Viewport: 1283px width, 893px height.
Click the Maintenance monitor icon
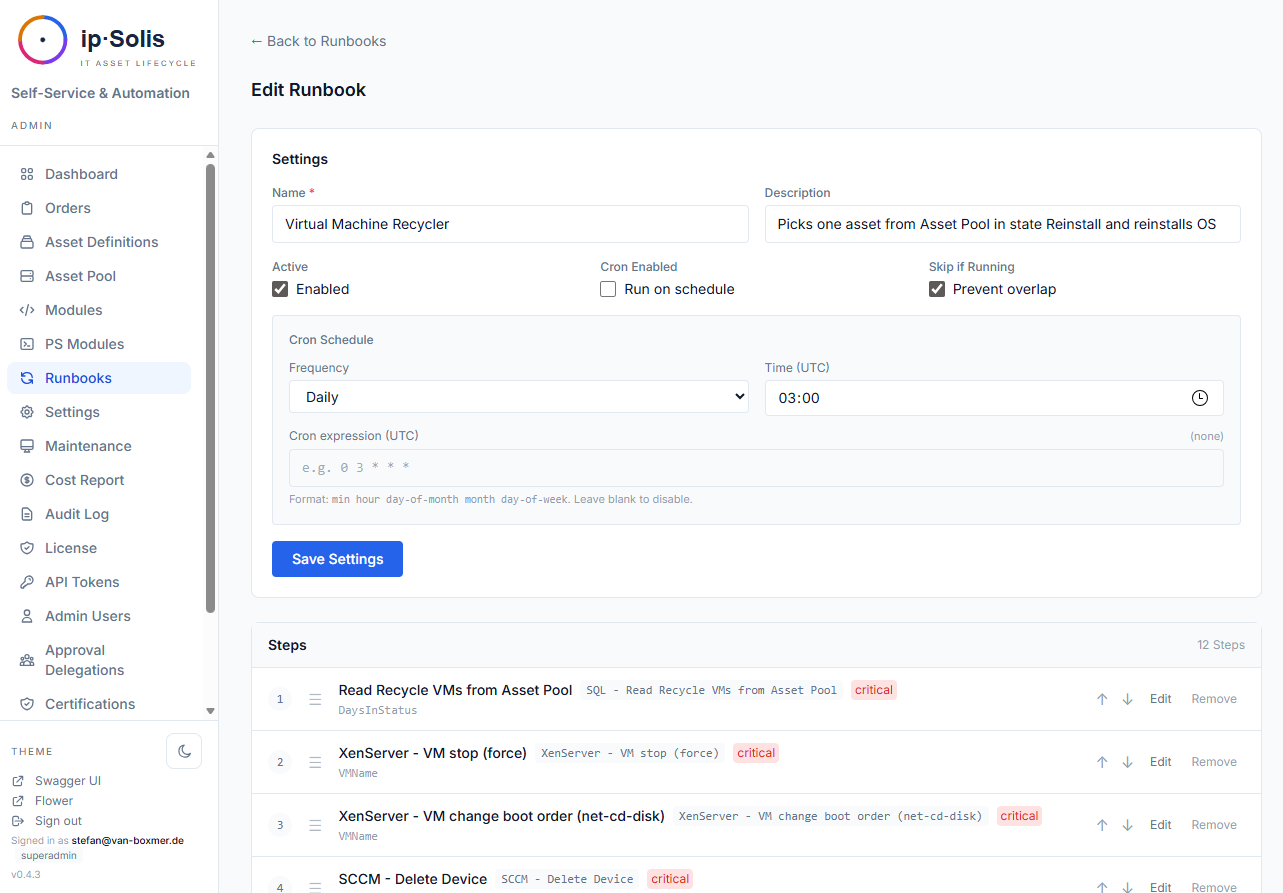coord(27,446)
